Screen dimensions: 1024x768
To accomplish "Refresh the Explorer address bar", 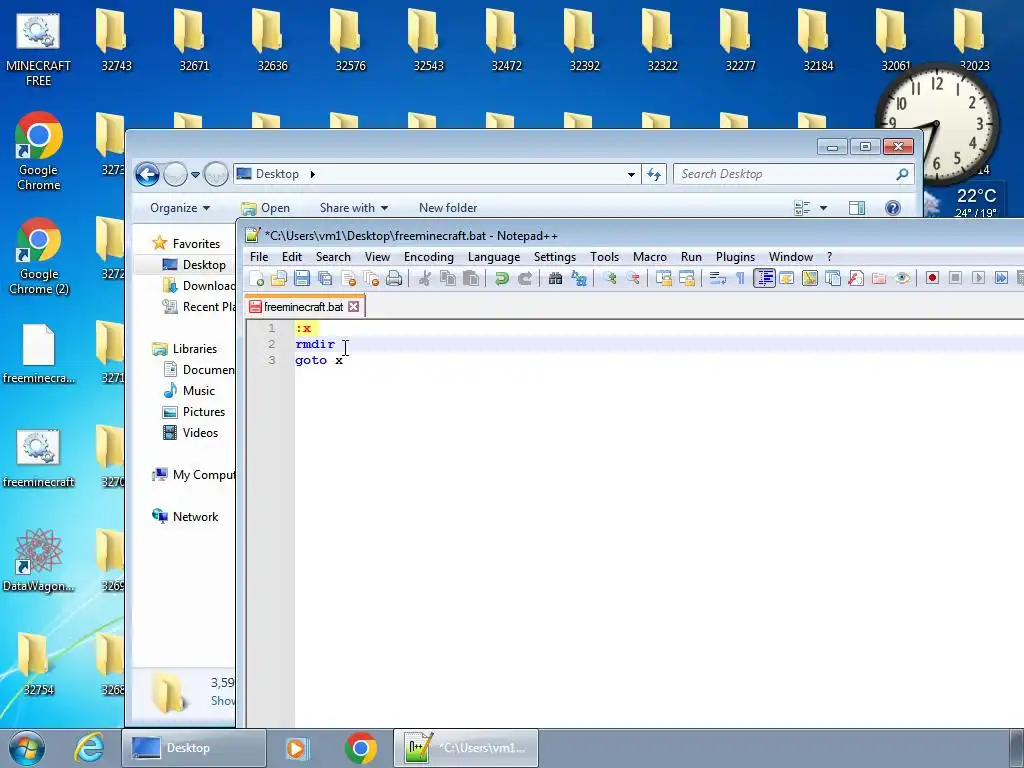I will pyautogui.click(x=654, y=174).
